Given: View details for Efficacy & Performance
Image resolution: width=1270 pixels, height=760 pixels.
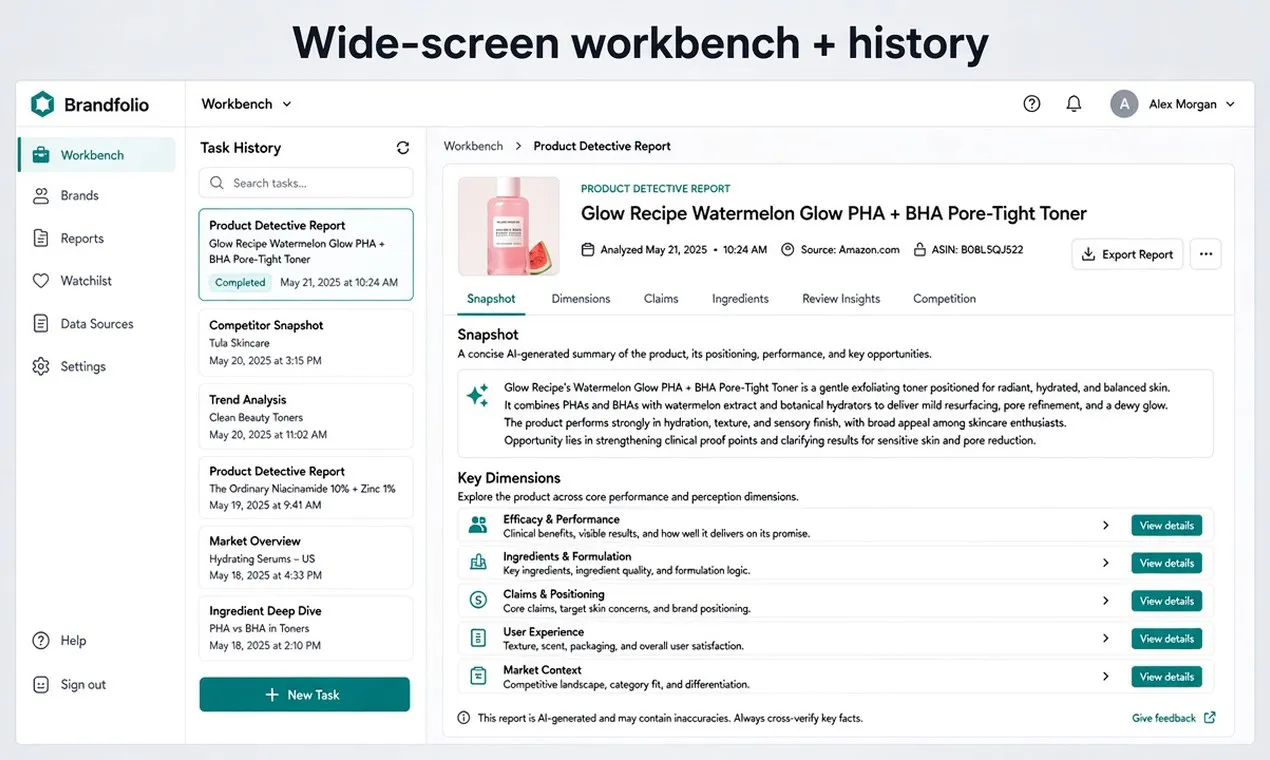Looking at the screenshot, I should (1166, 525).
